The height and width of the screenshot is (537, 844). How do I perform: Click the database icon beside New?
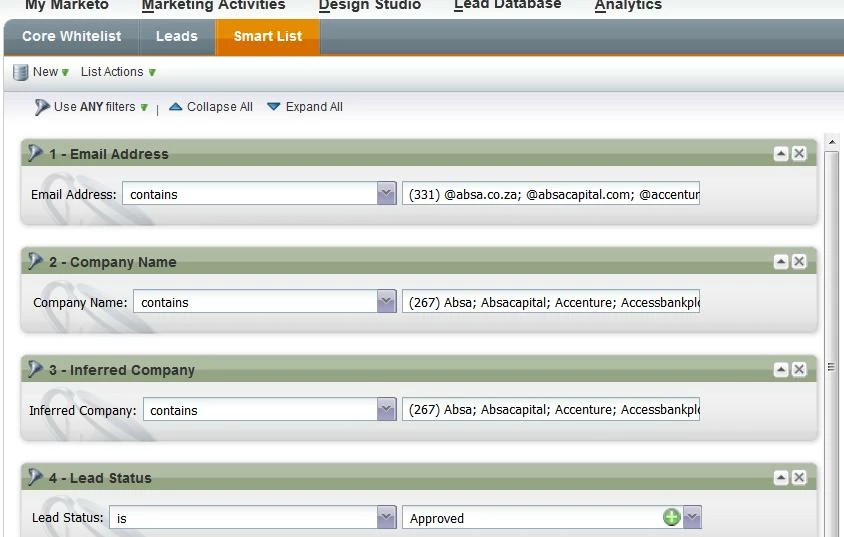[20, 72]
